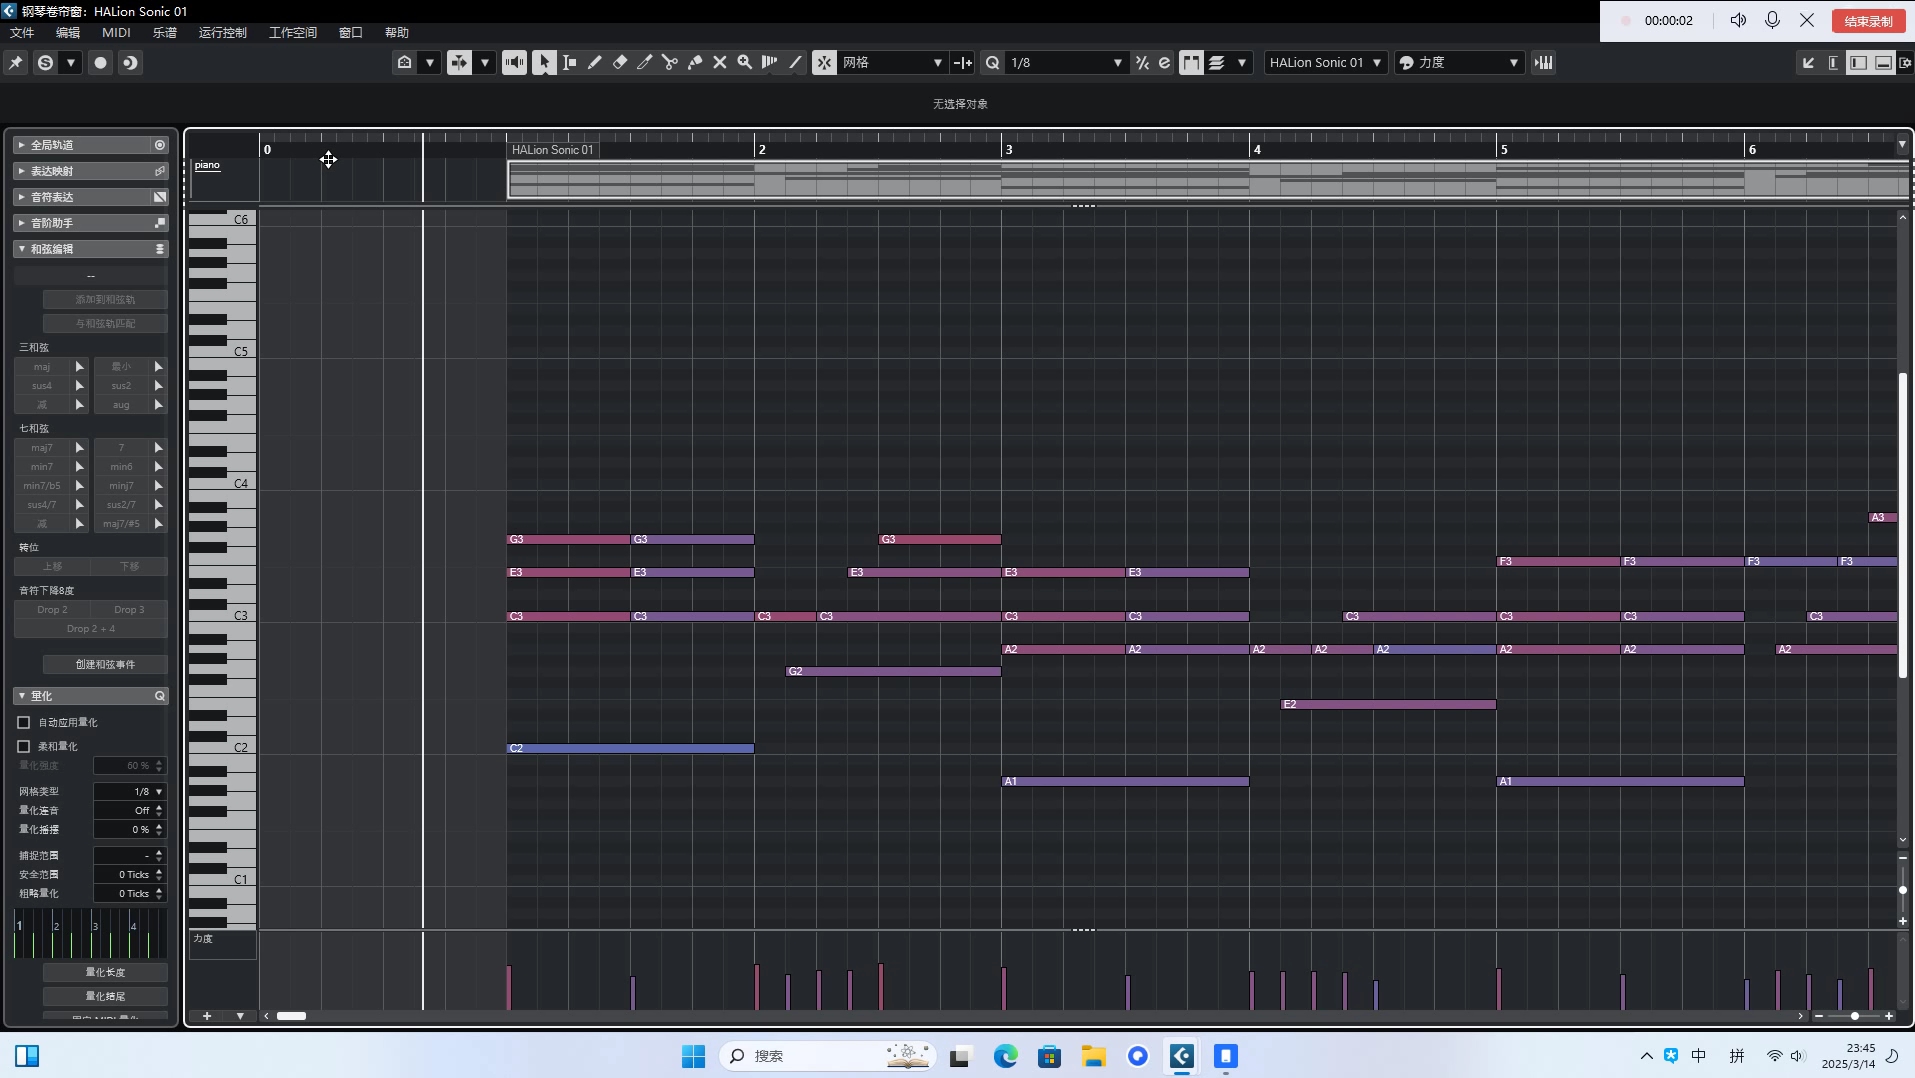
Task: Adjust the horizontal zoom slider handle
Action: [1854, 1016]
